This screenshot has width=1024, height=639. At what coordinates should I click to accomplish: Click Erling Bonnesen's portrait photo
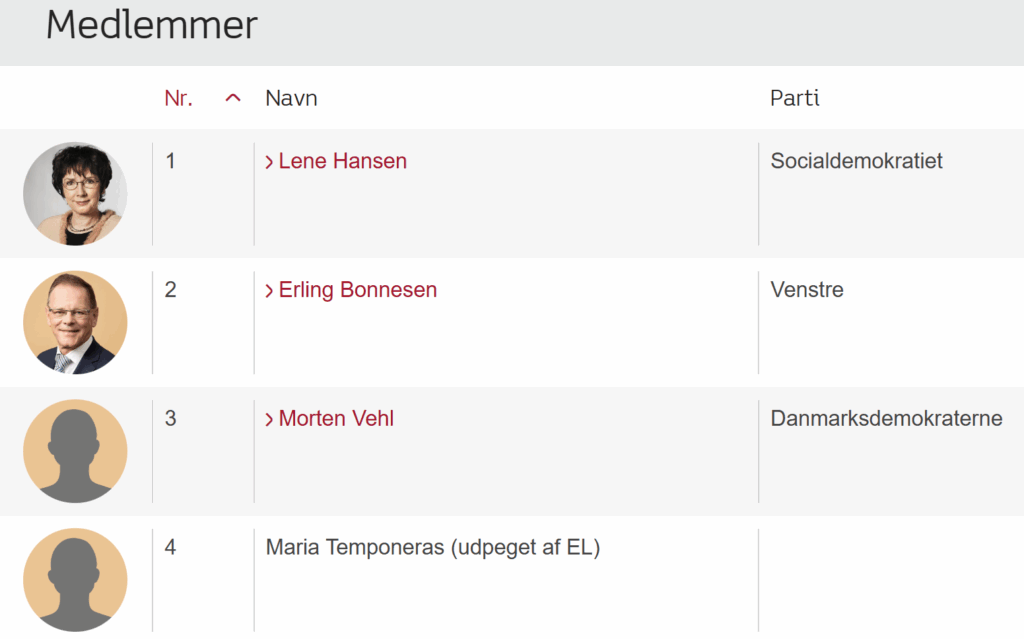tap(75, 322)
